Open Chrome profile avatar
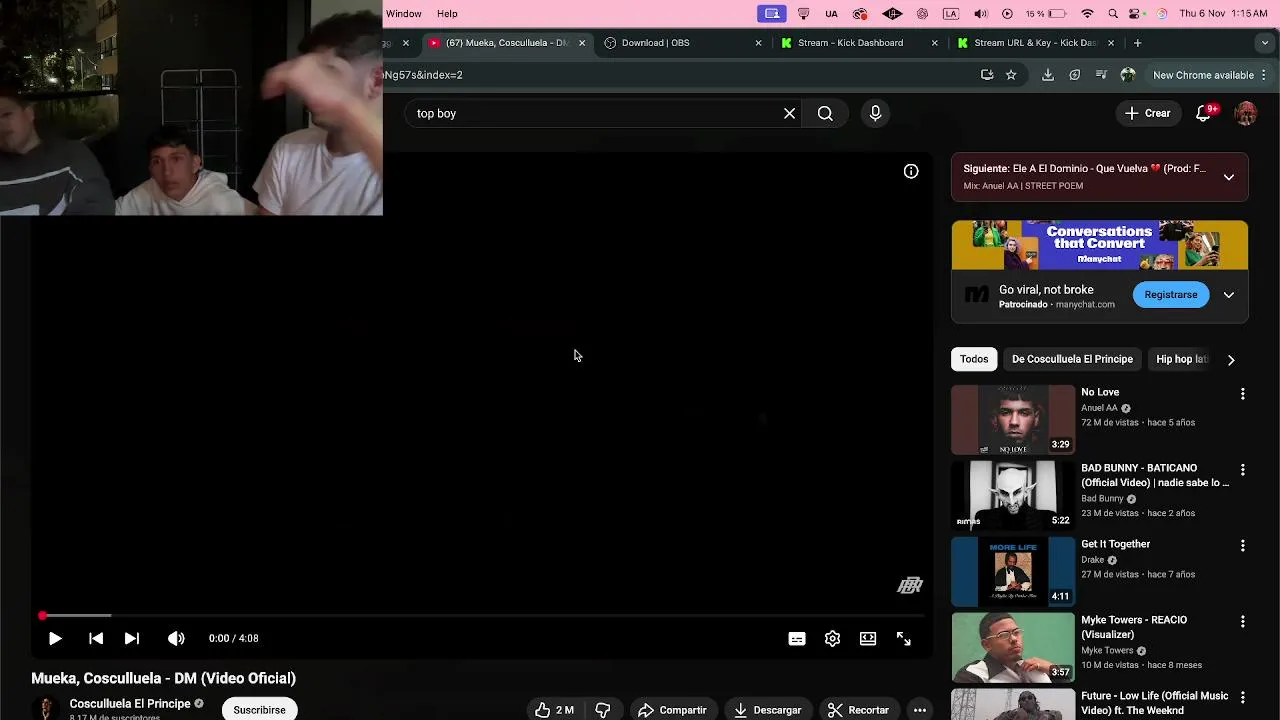Viewport: 1280px width, 720px height. tap(1128, 75)
